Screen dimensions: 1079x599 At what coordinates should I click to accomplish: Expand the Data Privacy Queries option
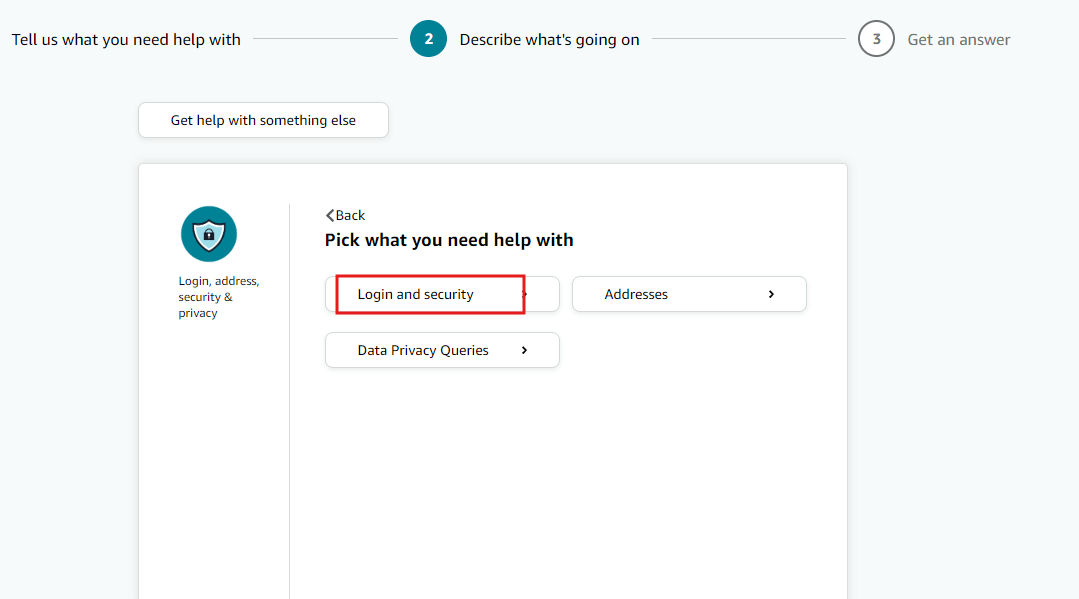point(442,350)
